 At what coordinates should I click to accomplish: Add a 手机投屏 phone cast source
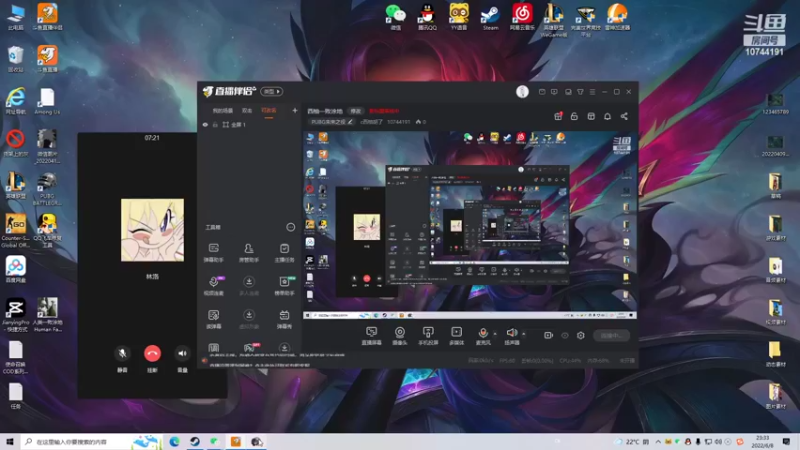coord(428,336)
